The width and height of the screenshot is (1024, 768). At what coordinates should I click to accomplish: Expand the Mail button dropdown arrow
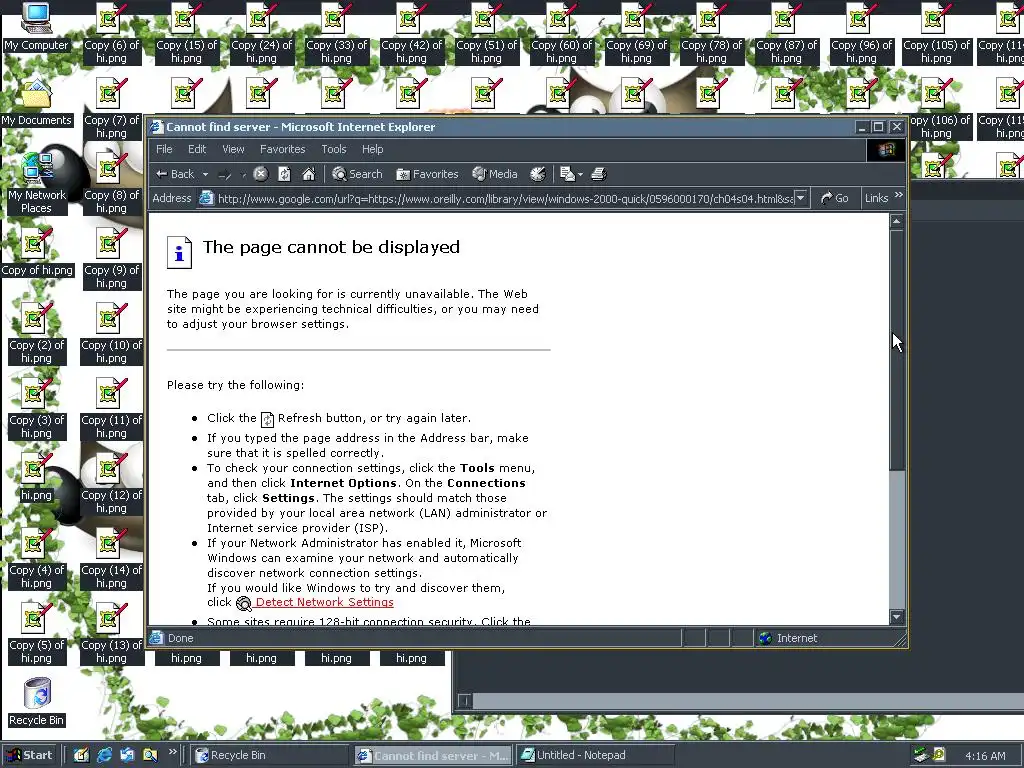point(580,174)
